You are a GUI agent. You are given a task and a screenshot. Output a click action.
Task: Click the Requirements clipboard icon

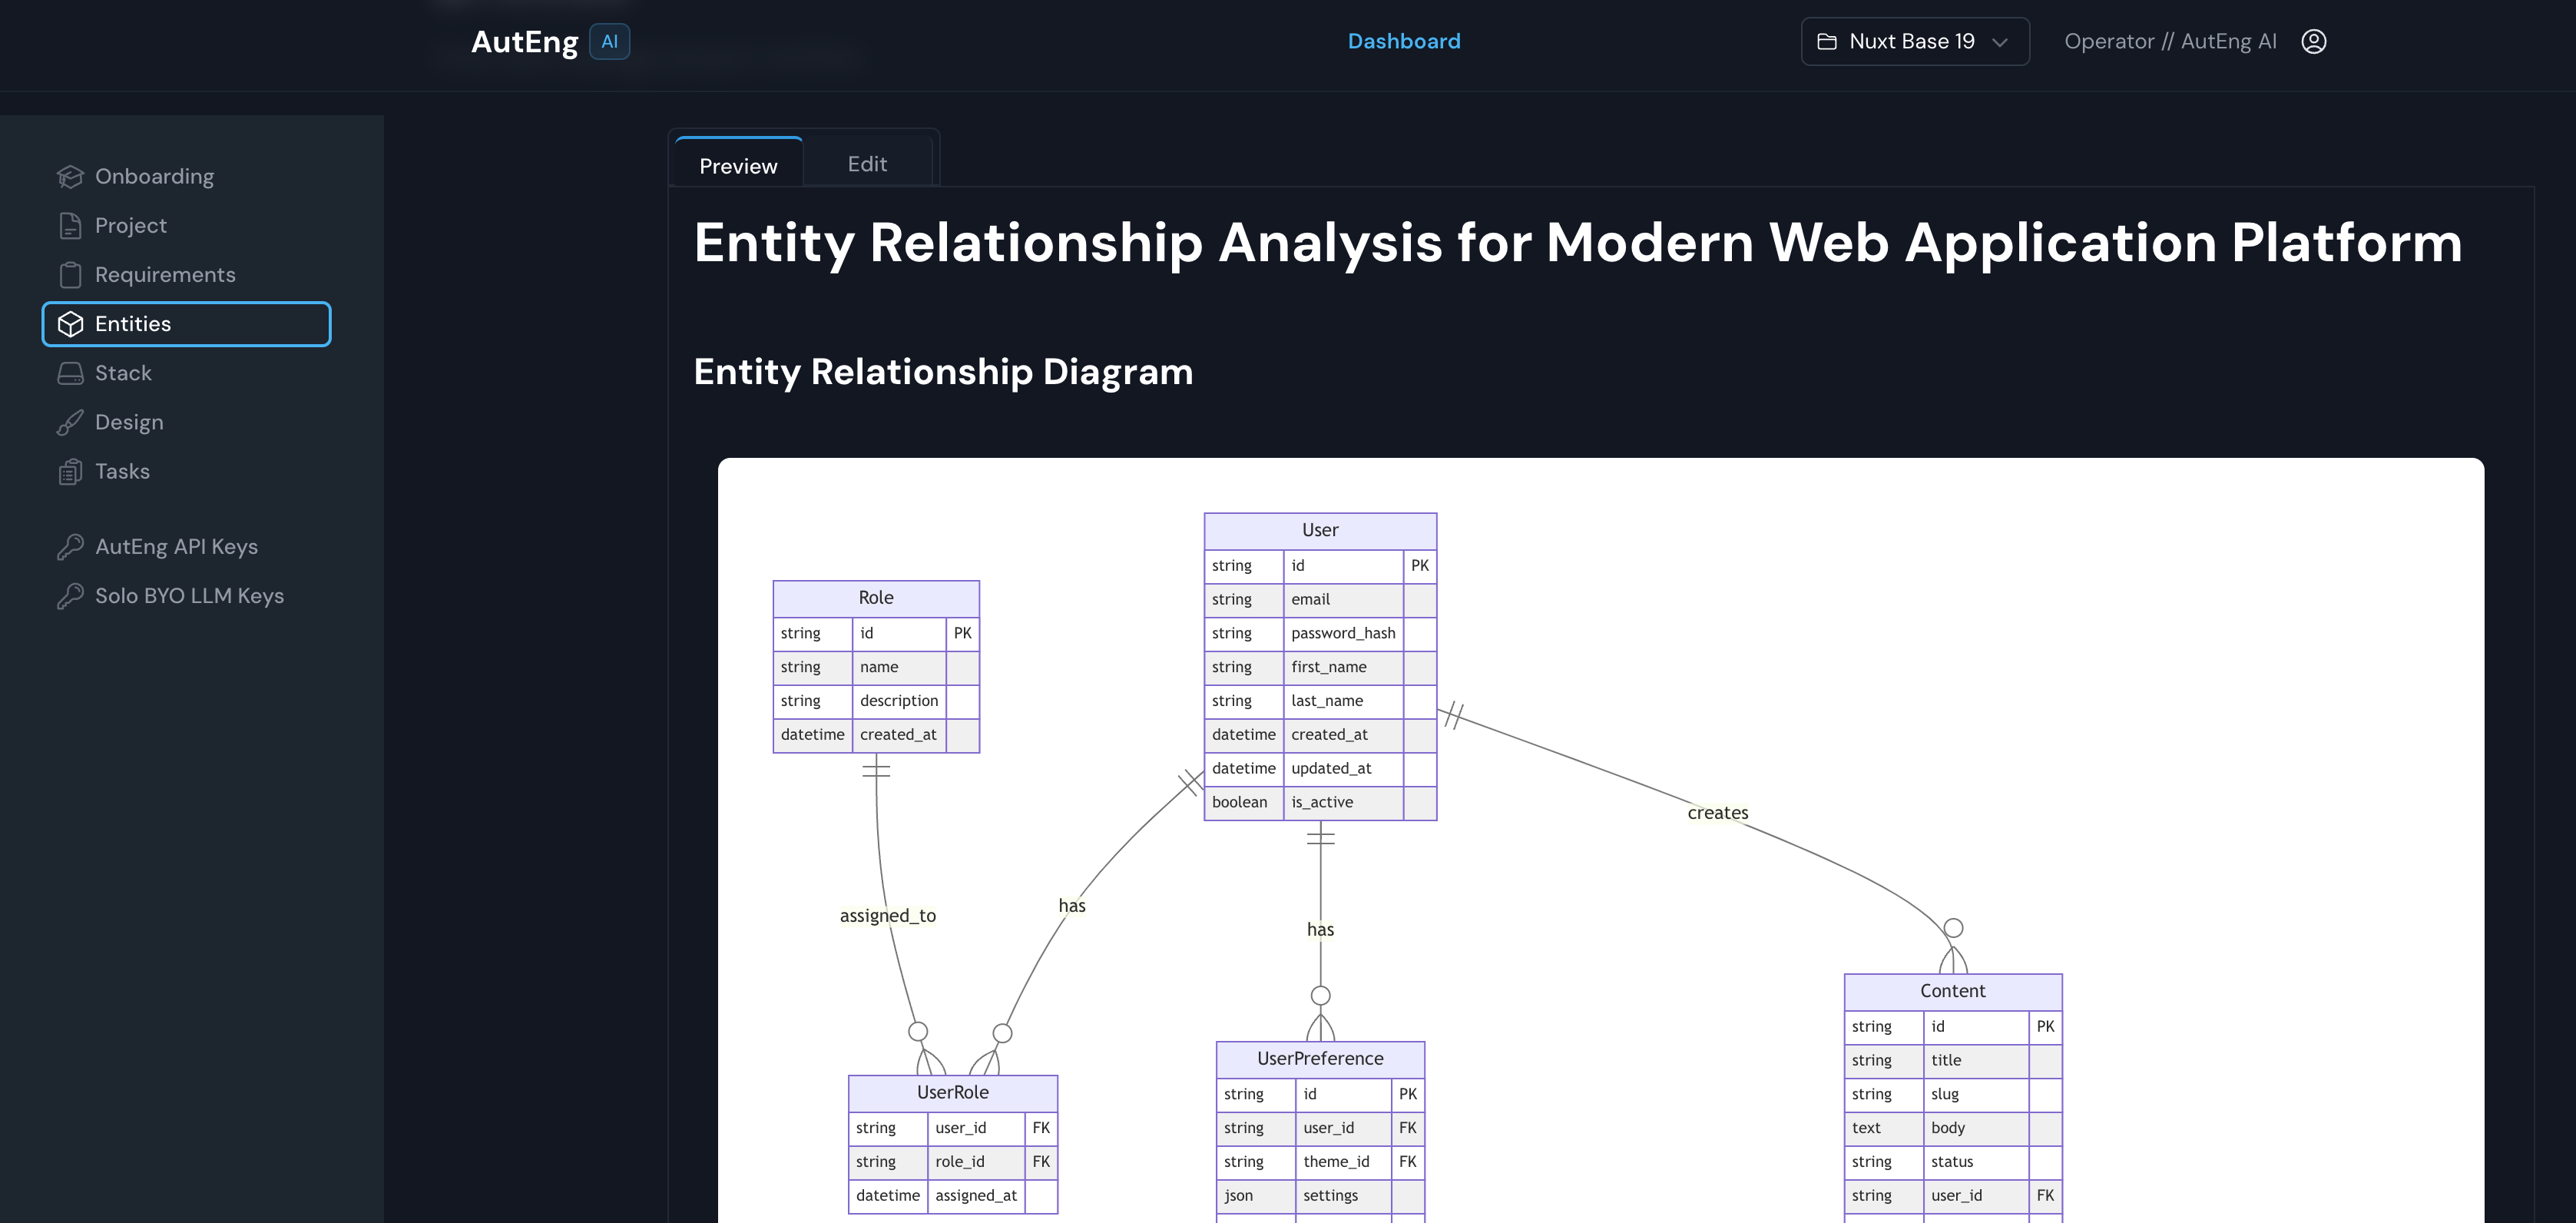[70, 275]
